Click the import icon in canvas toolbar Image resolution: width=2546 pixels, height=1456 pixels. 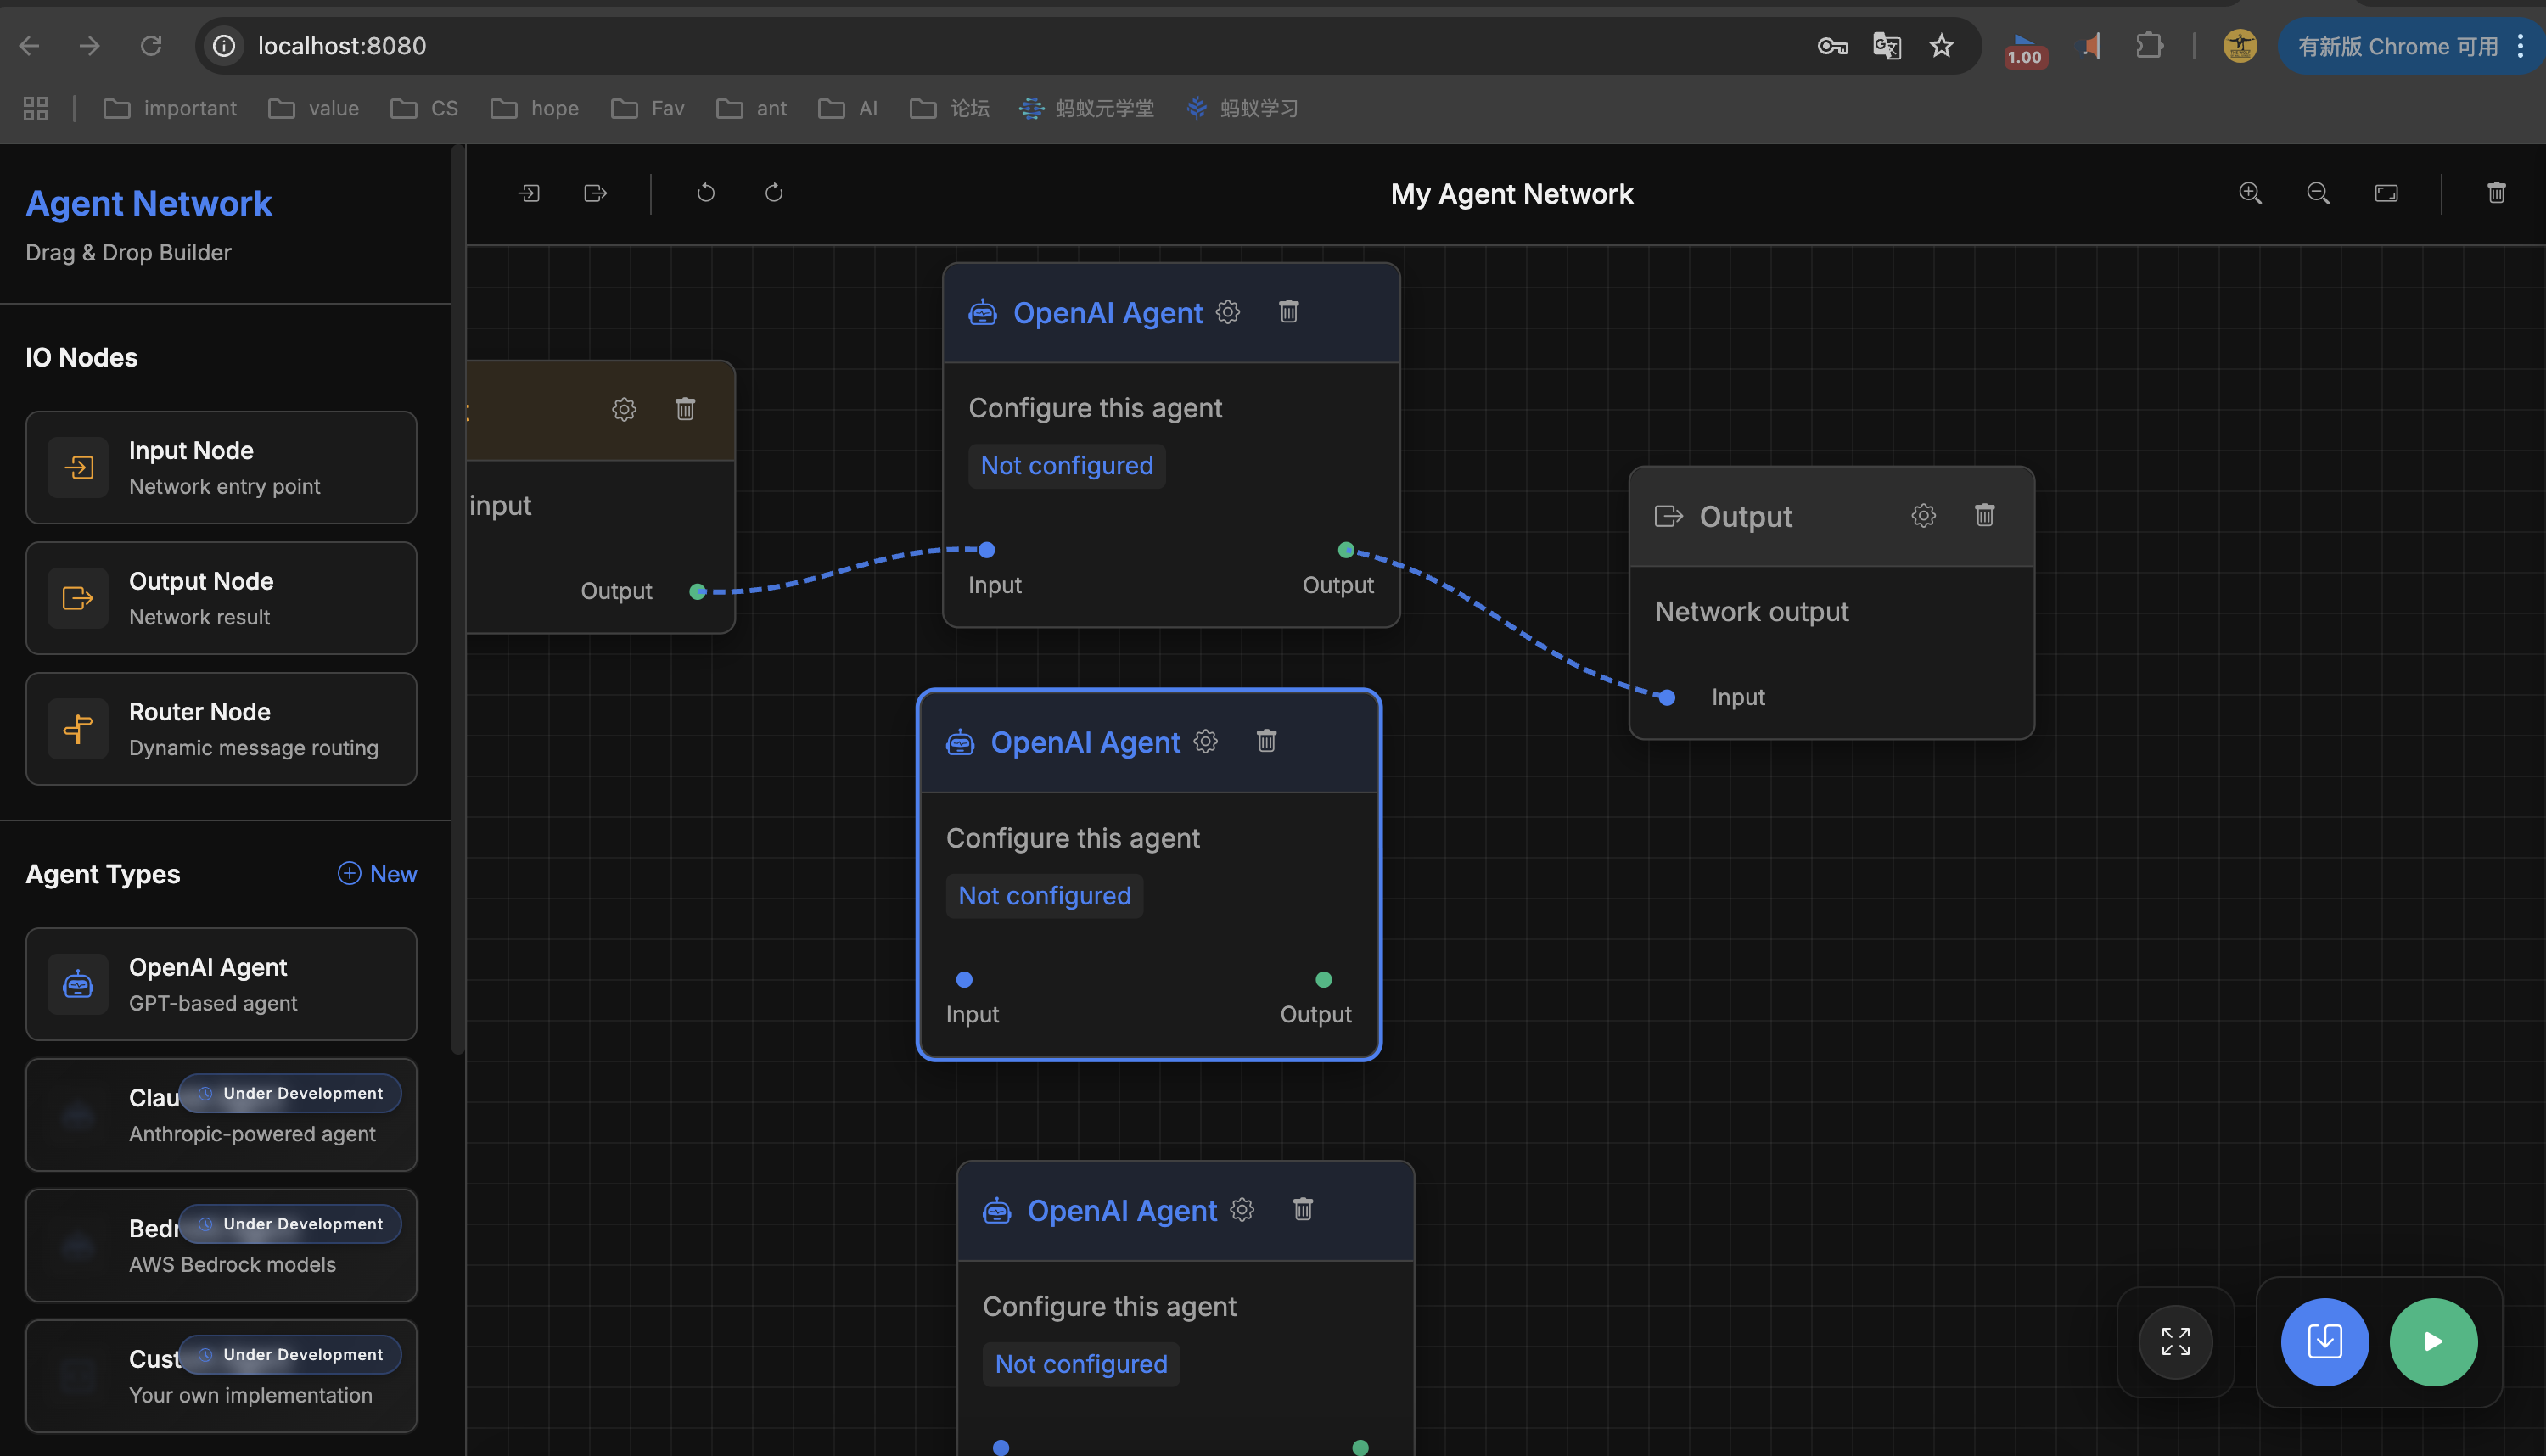tap(529, 193)
